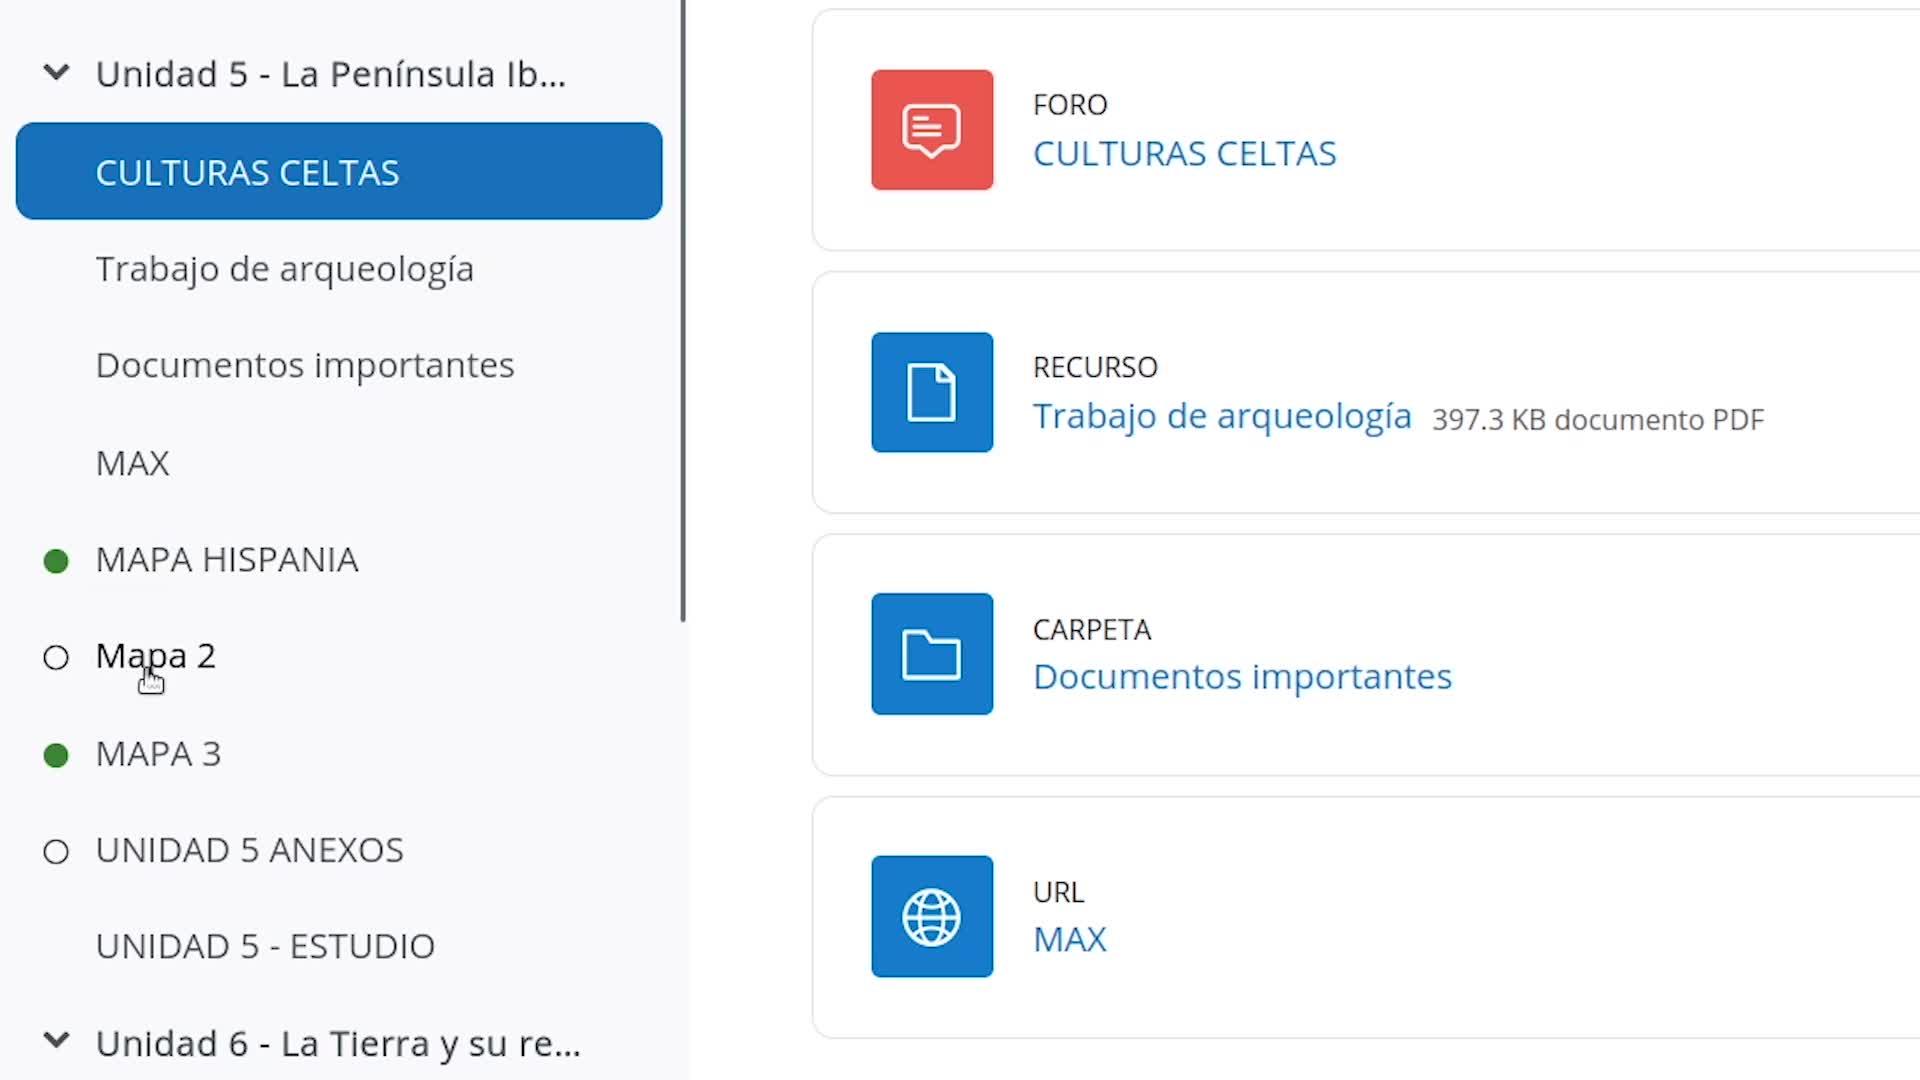Click the red forum icon

[931, 130]
